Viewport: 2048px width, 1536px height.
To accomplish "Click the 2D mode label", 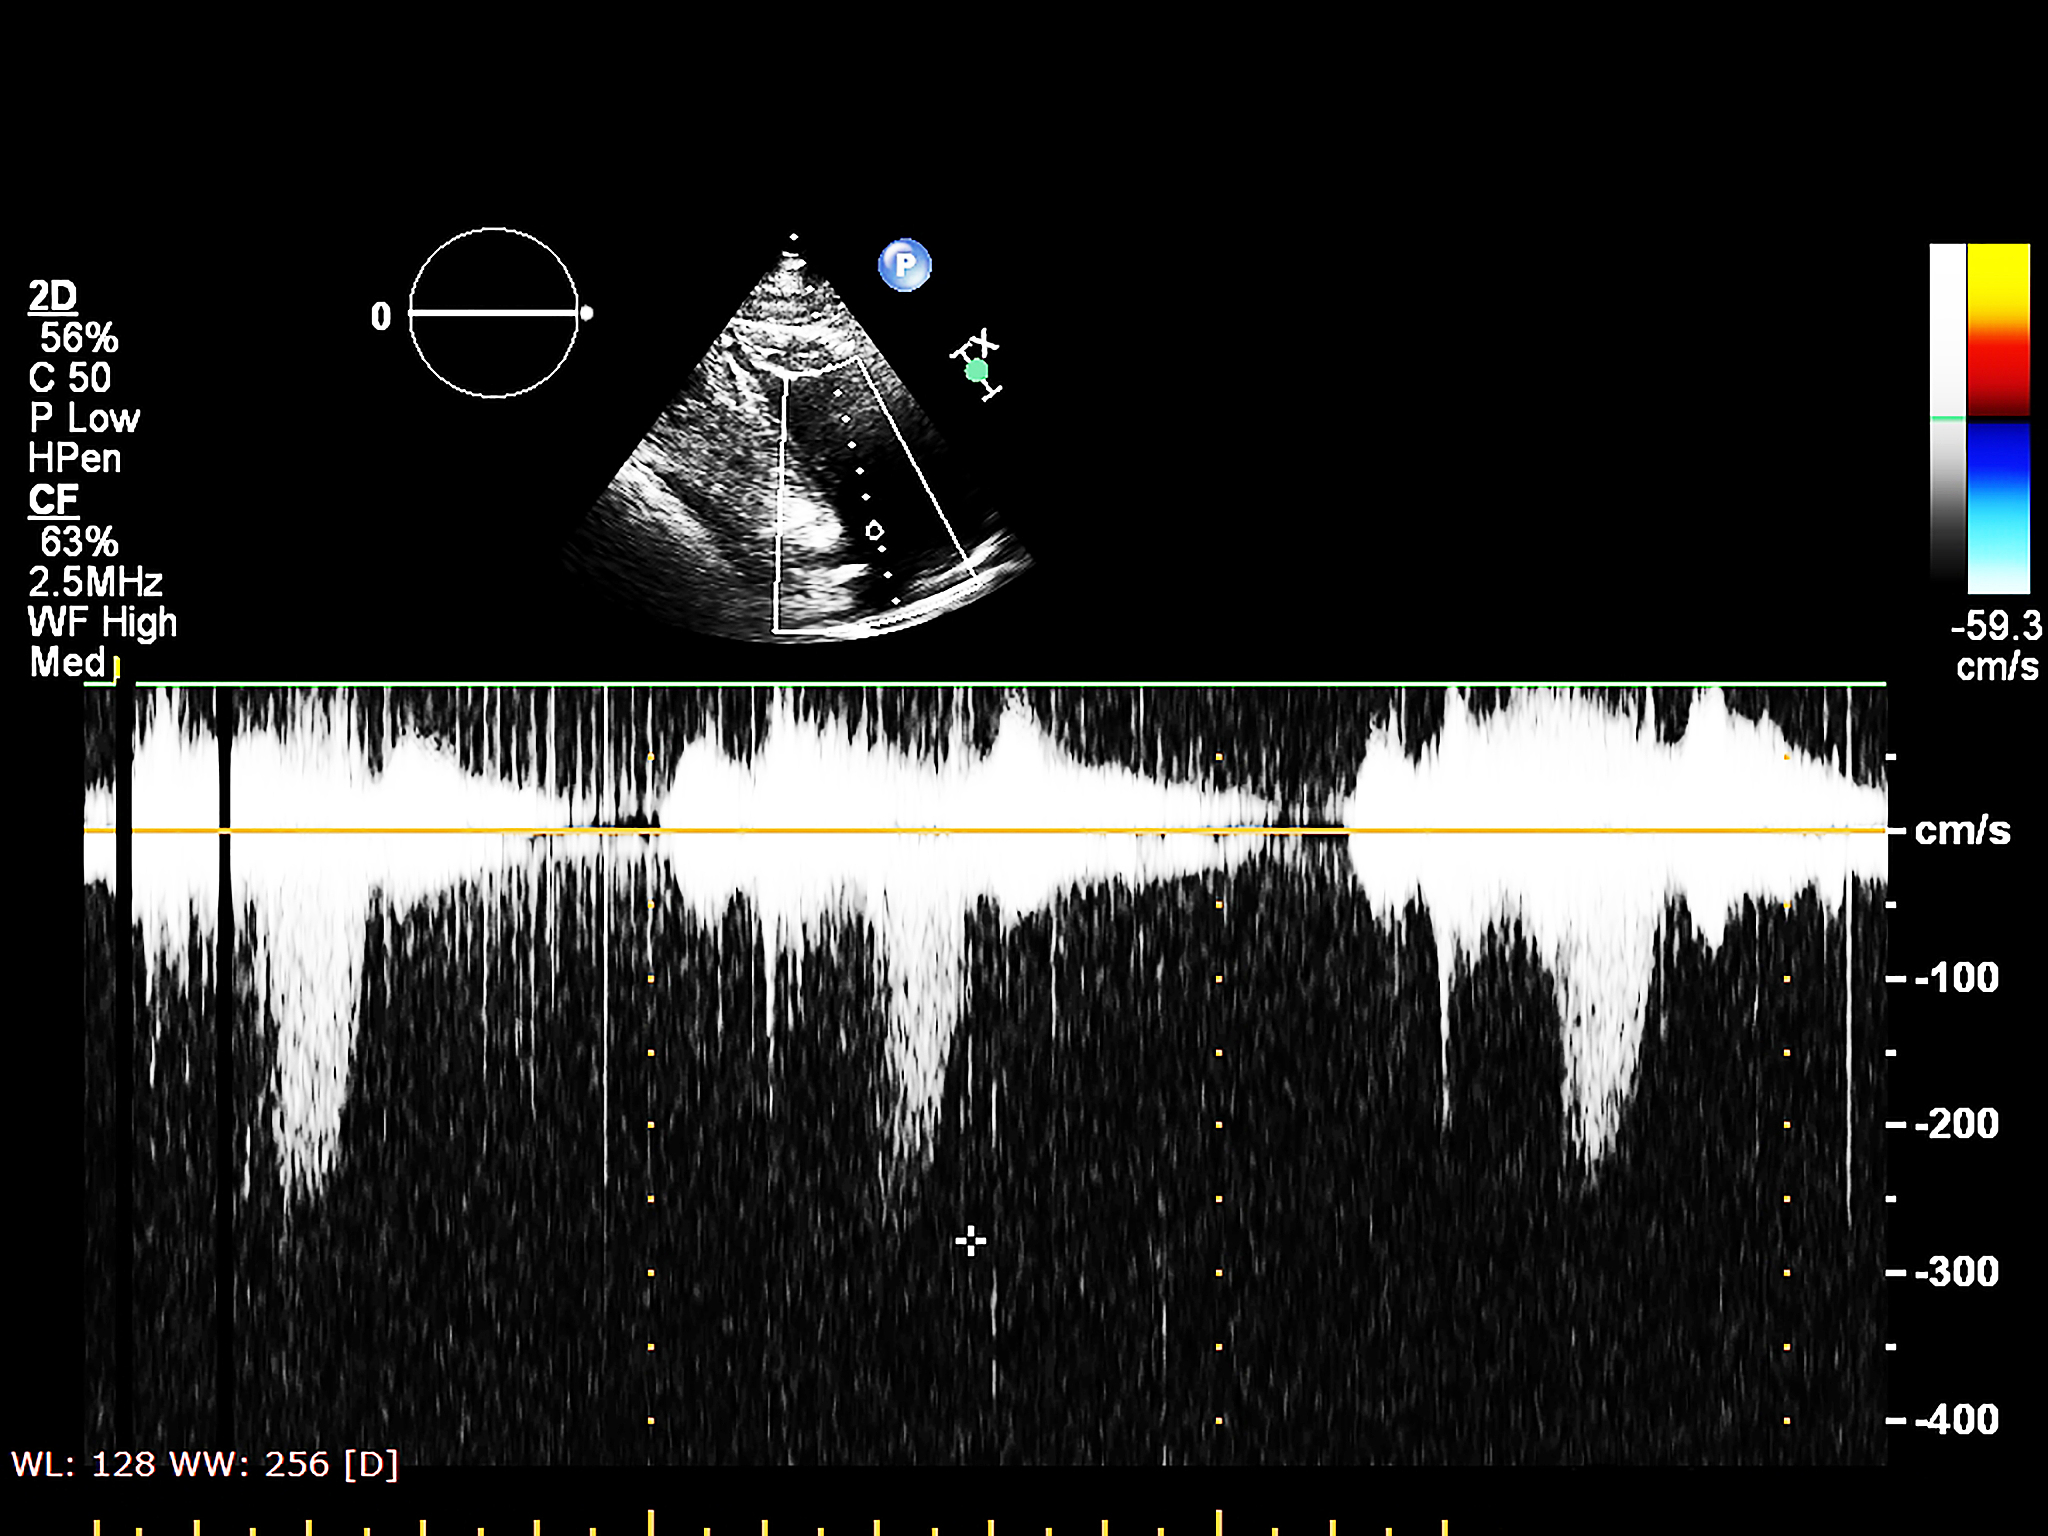I will pyautogui.click(x=53, y=296).
